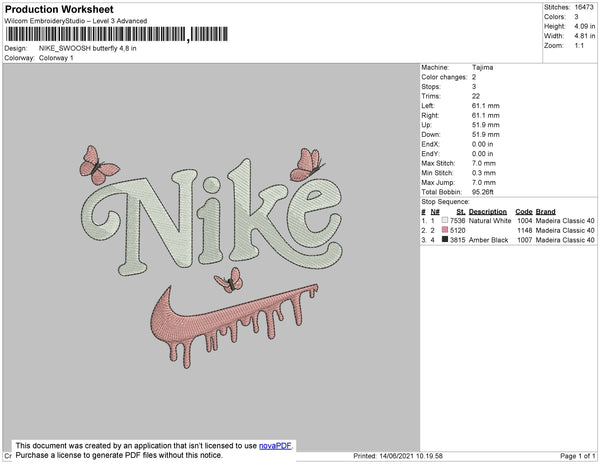
Task: Click the Height value '4.09 in'
Action: tap(585, 26)
